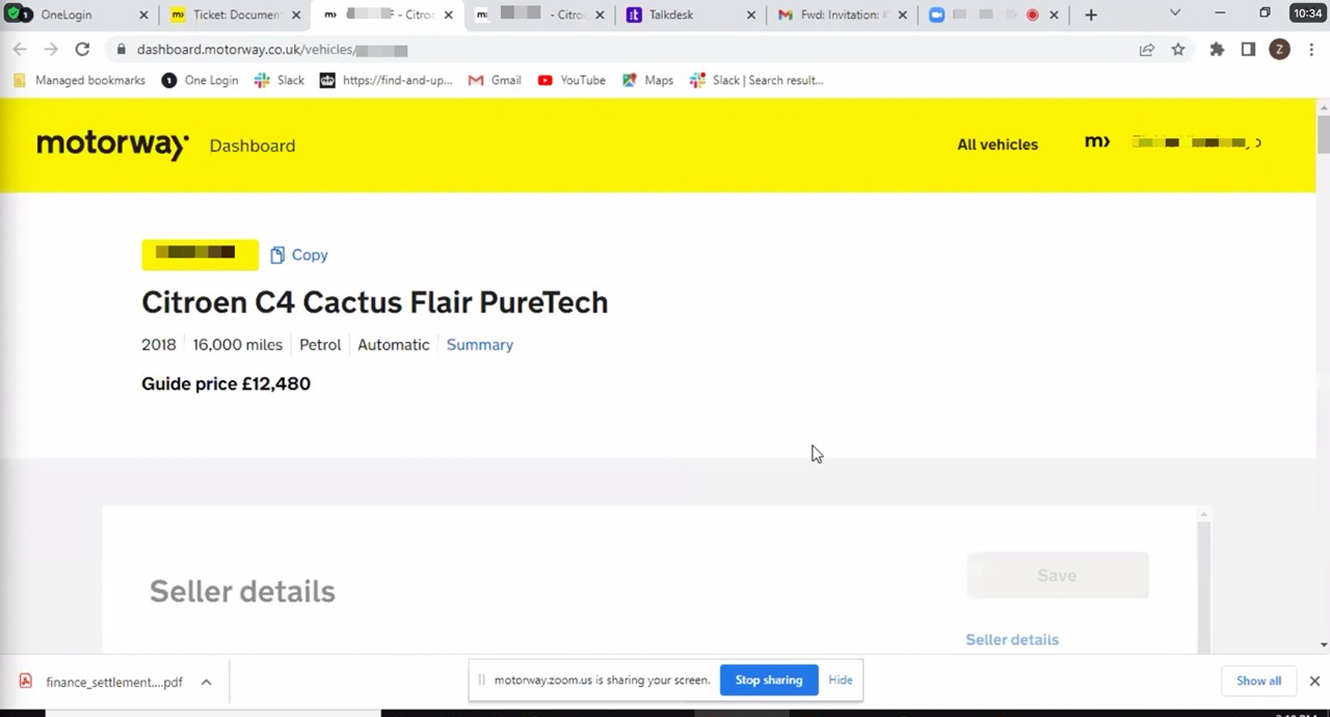The height and width of the screenshot is (717, 1330).
Task: Open Managed bookmarks folder
Action: [79, 80]
